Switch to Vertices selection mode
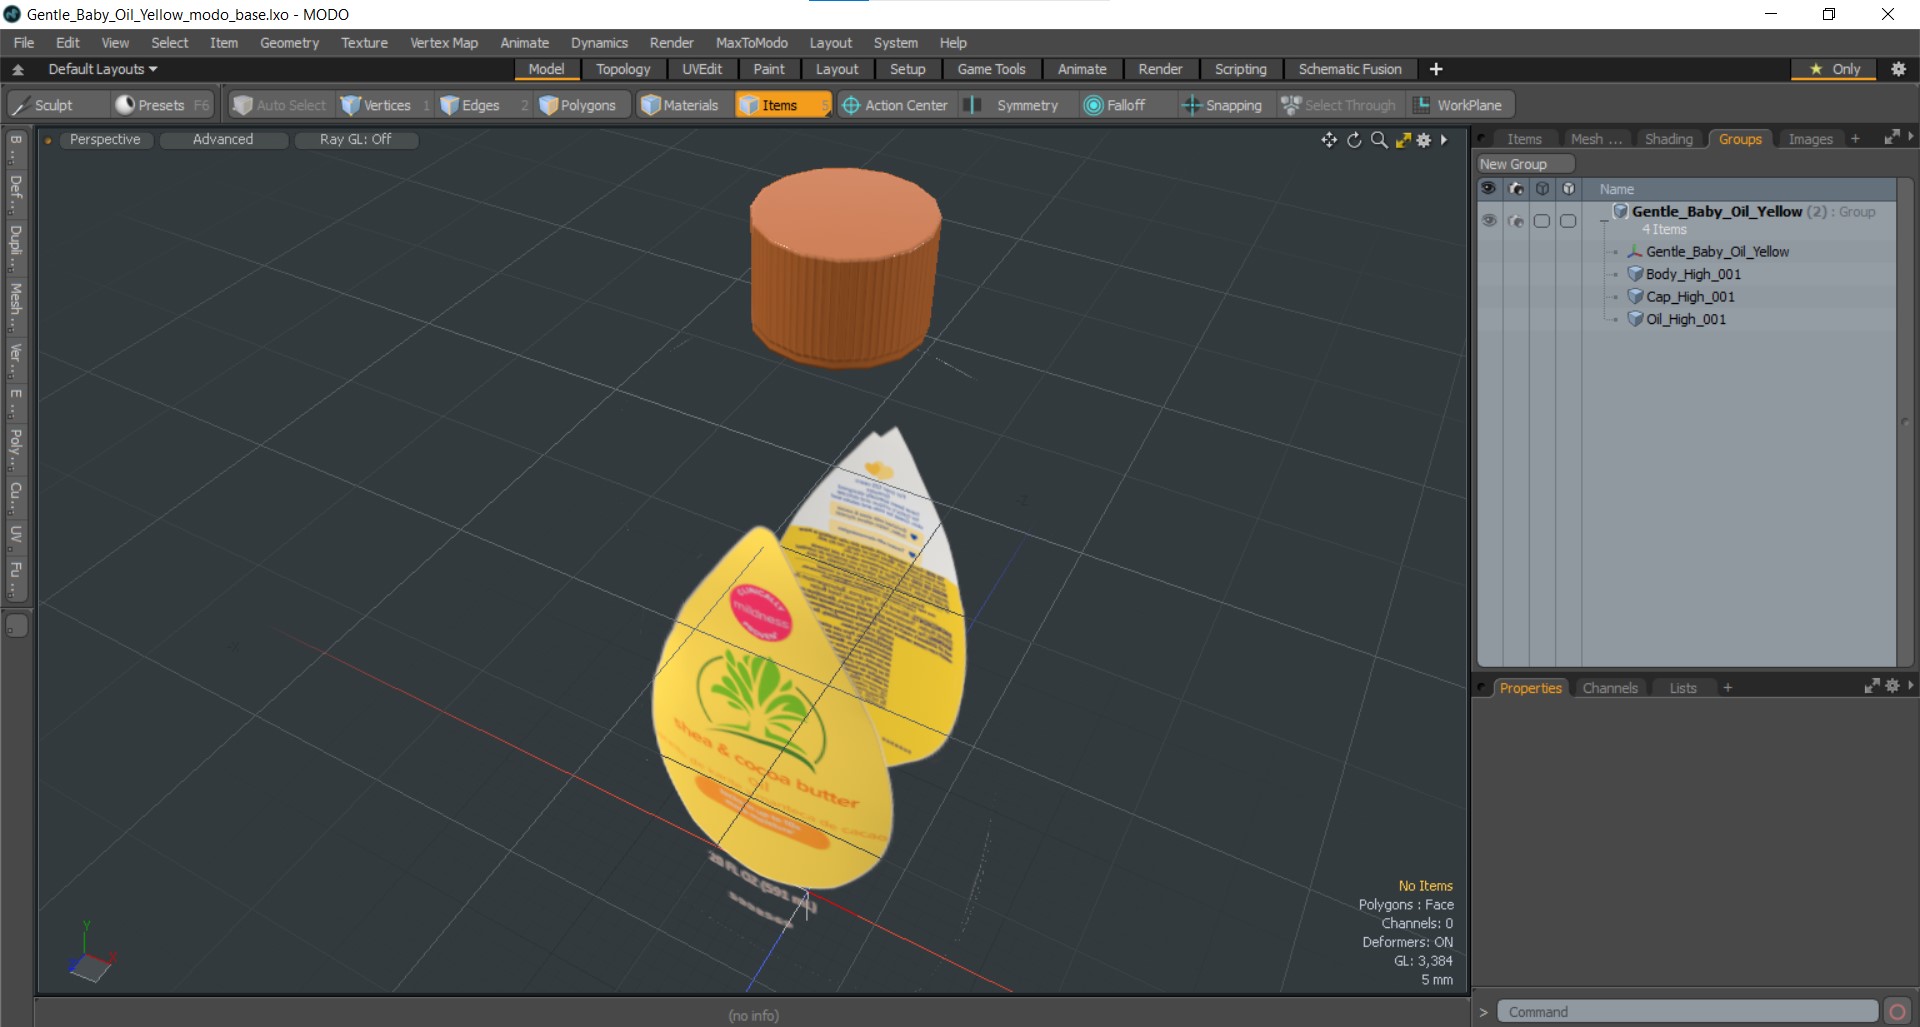Screen dimensions: 1920x1027 click(385, 105)
